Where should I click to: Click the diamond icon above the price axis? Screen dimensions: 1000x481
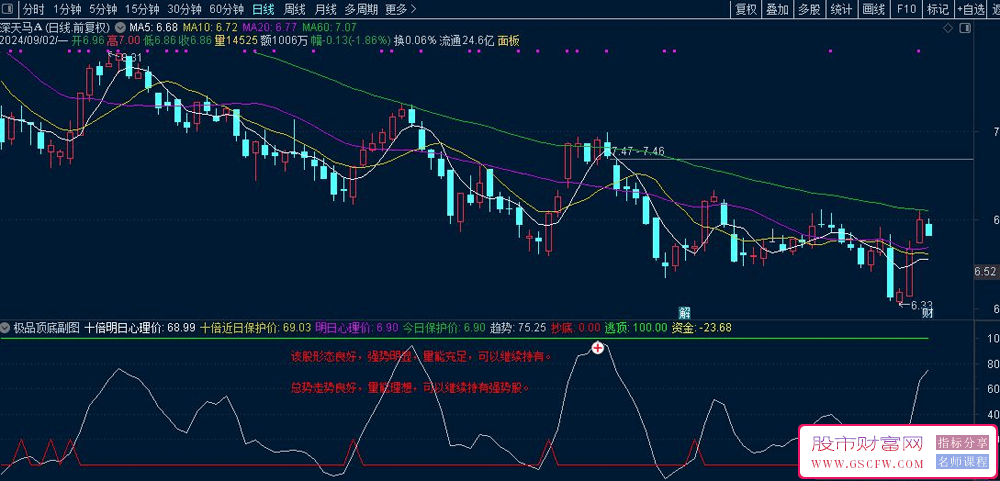pyautogui.click(x=948, y=30)
